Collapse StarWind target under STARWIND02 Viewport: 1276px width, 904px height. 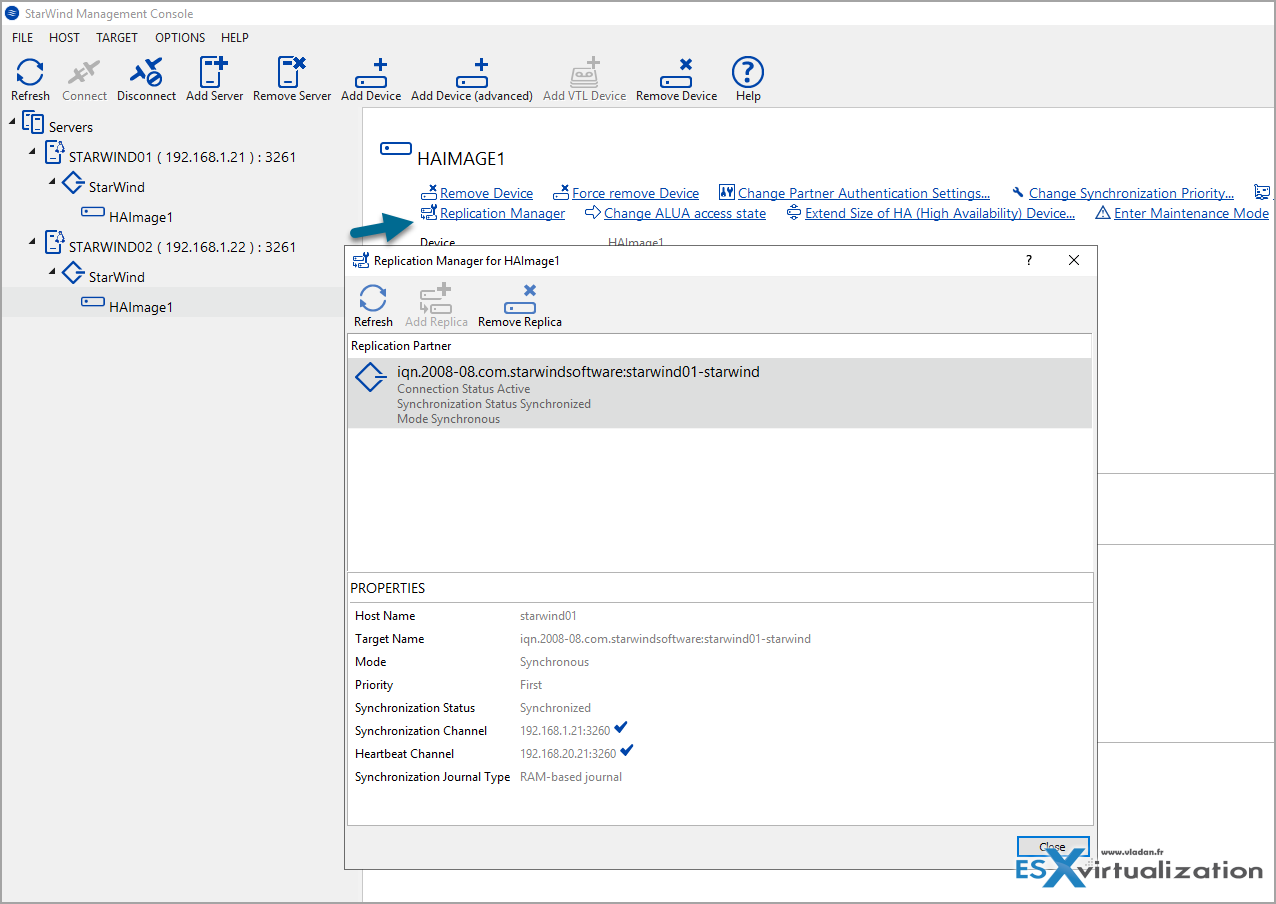tap(53, 271)
